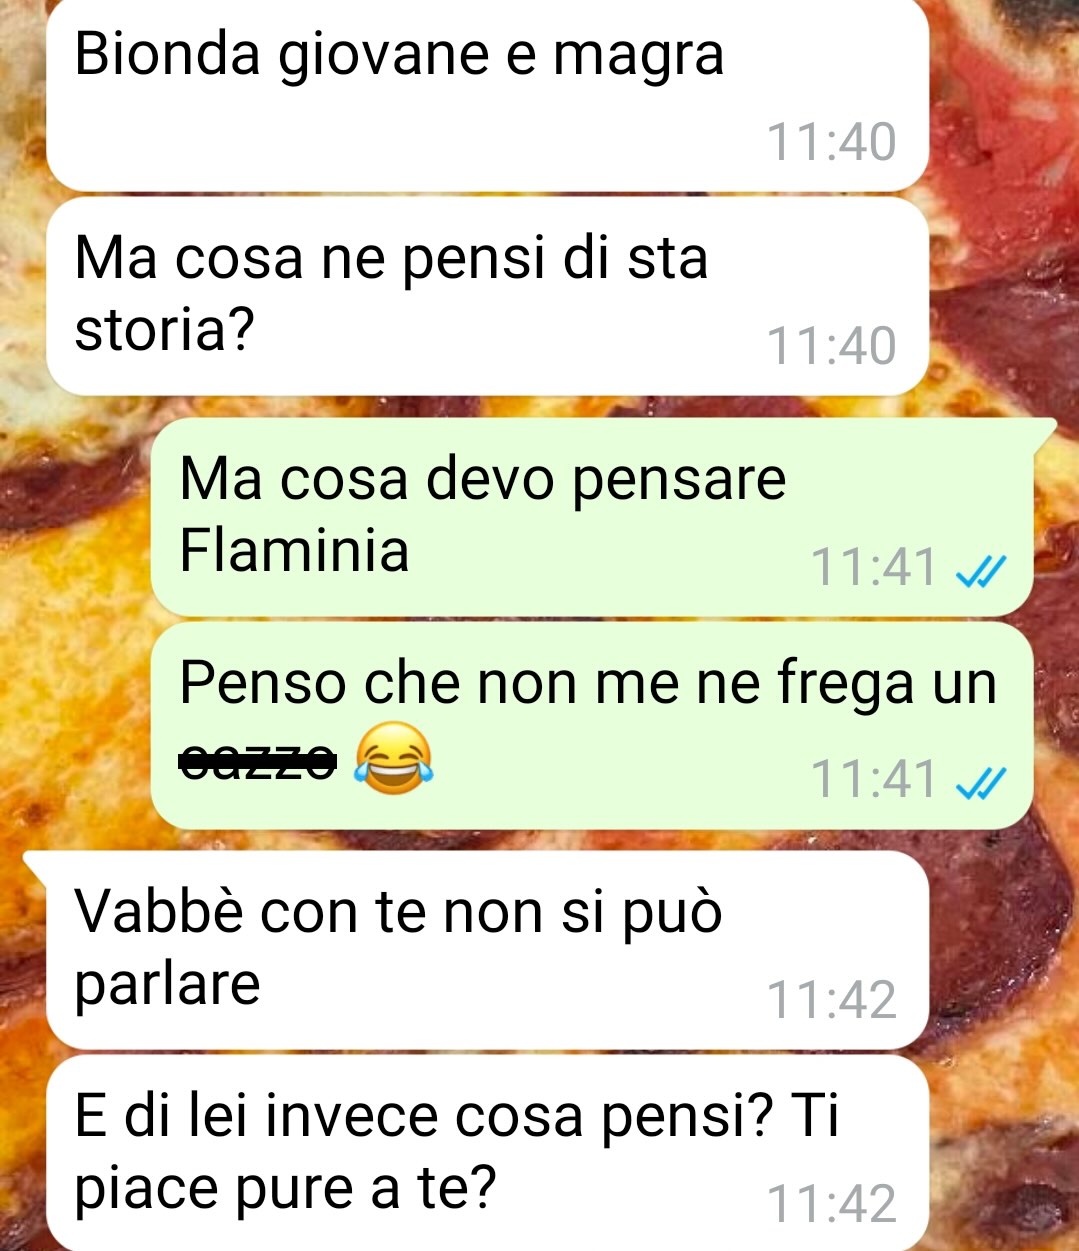Screen dimensions: 1079x1251
Task: Tap the 11:42 timestamp on the 'piace pure a te?' message
Action: point(831,1204)
